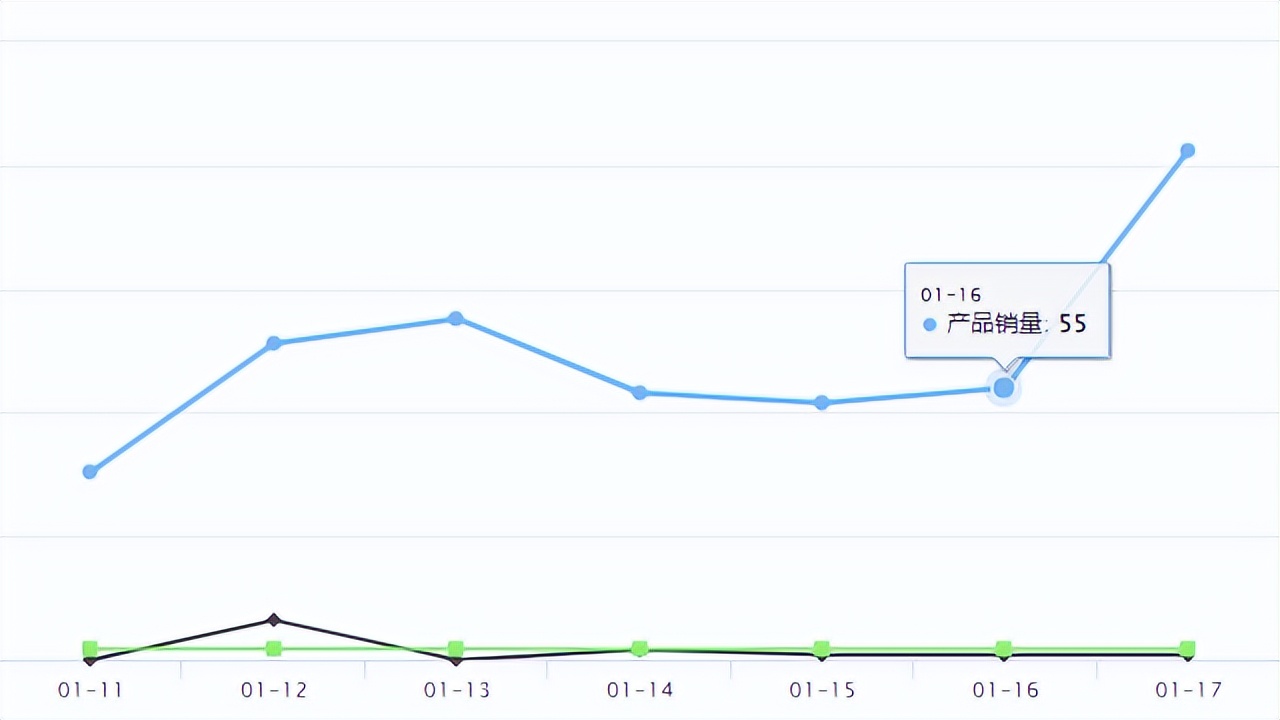The width and height of the screenshot is (1280, 720).
Task: Select the green square marker at 01-14
Action: pos(640,648)
